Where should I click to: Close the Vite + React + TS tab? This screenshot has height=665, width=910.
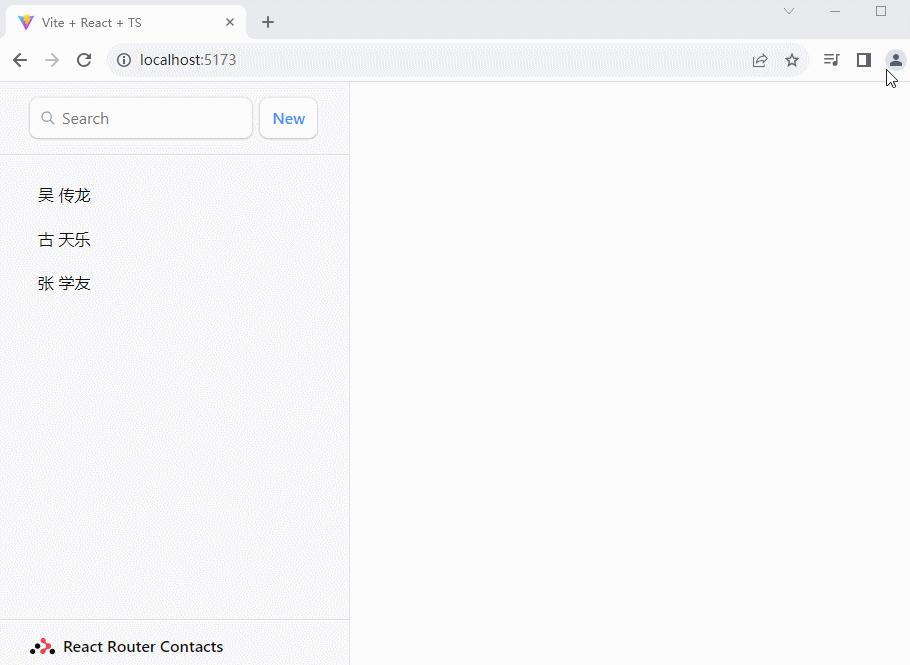tap(230, 22)
